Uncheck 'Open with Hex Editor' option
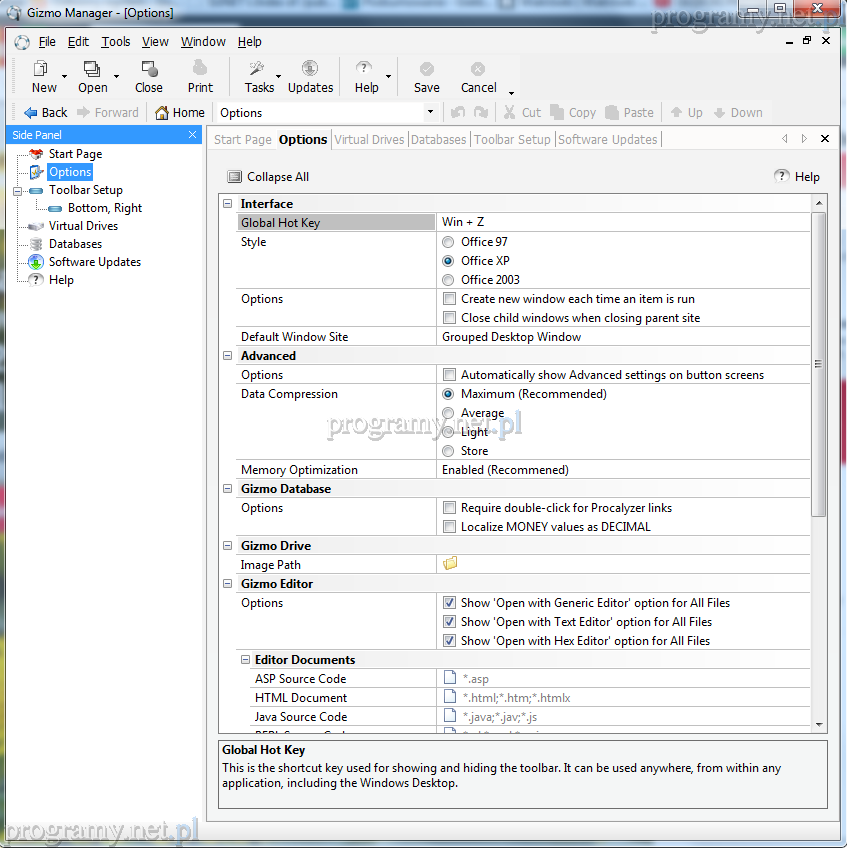This screenshot has width=847, height=848. coord(450,641)
